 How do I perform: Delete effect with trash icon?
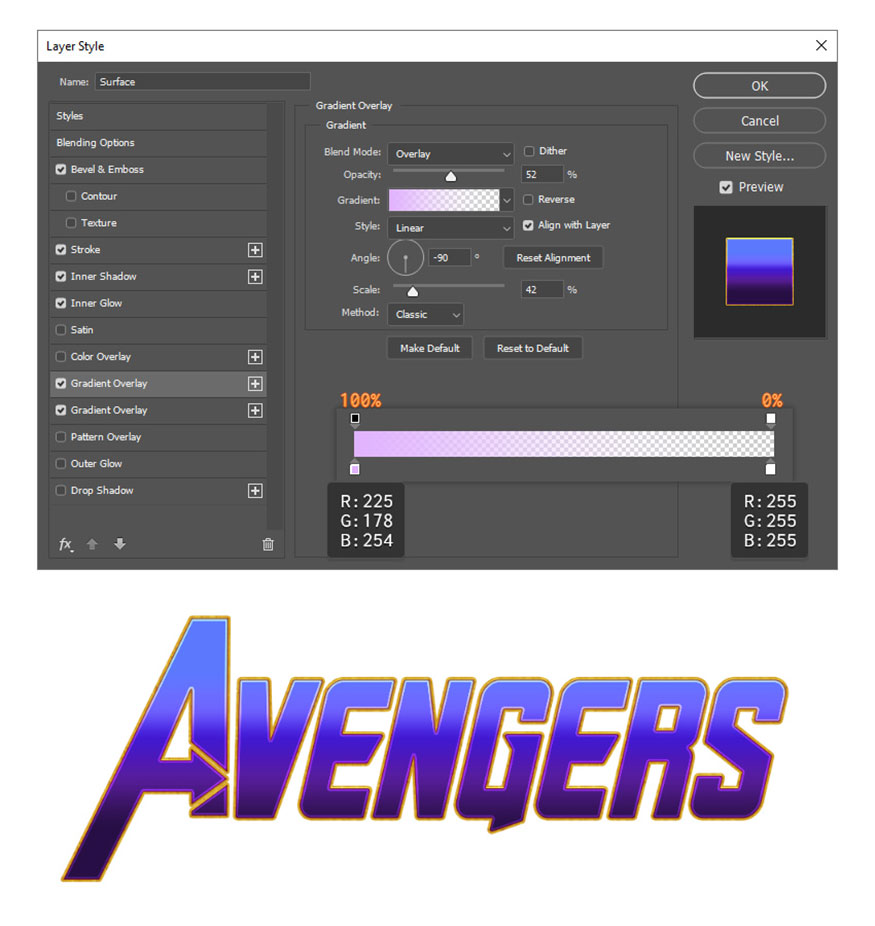pos(268,544)
